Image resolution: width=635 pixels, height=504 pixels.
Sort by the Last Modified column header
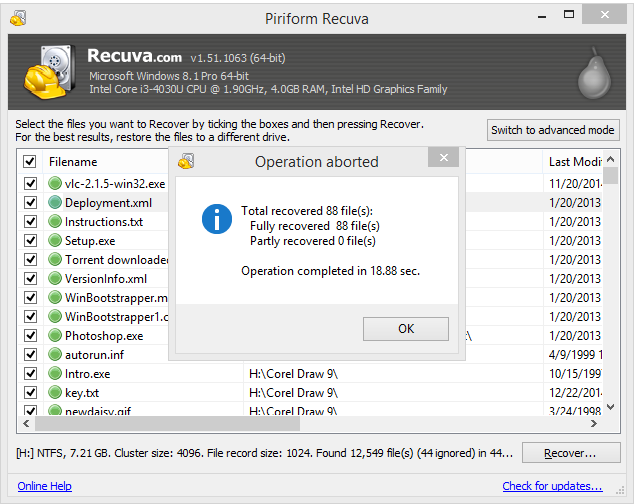pyautogui.click(x=574, y=162)
